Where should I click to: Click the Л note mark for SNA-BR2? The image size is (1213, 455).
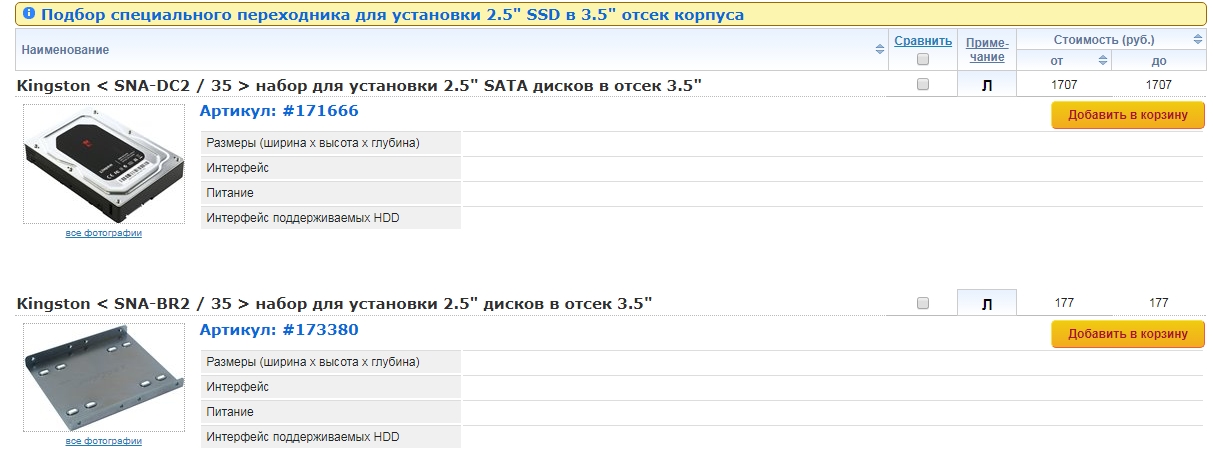(987, 304)
